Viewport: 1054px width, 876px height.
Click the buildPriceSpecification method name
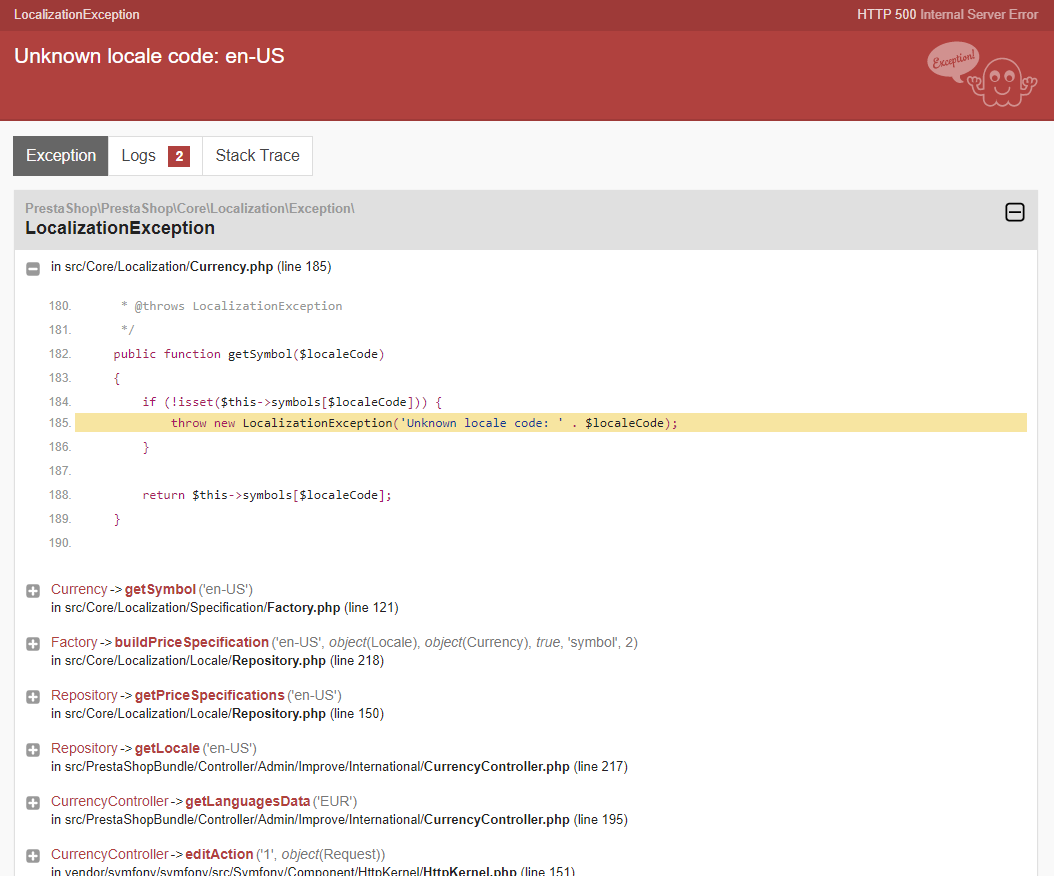192,643
